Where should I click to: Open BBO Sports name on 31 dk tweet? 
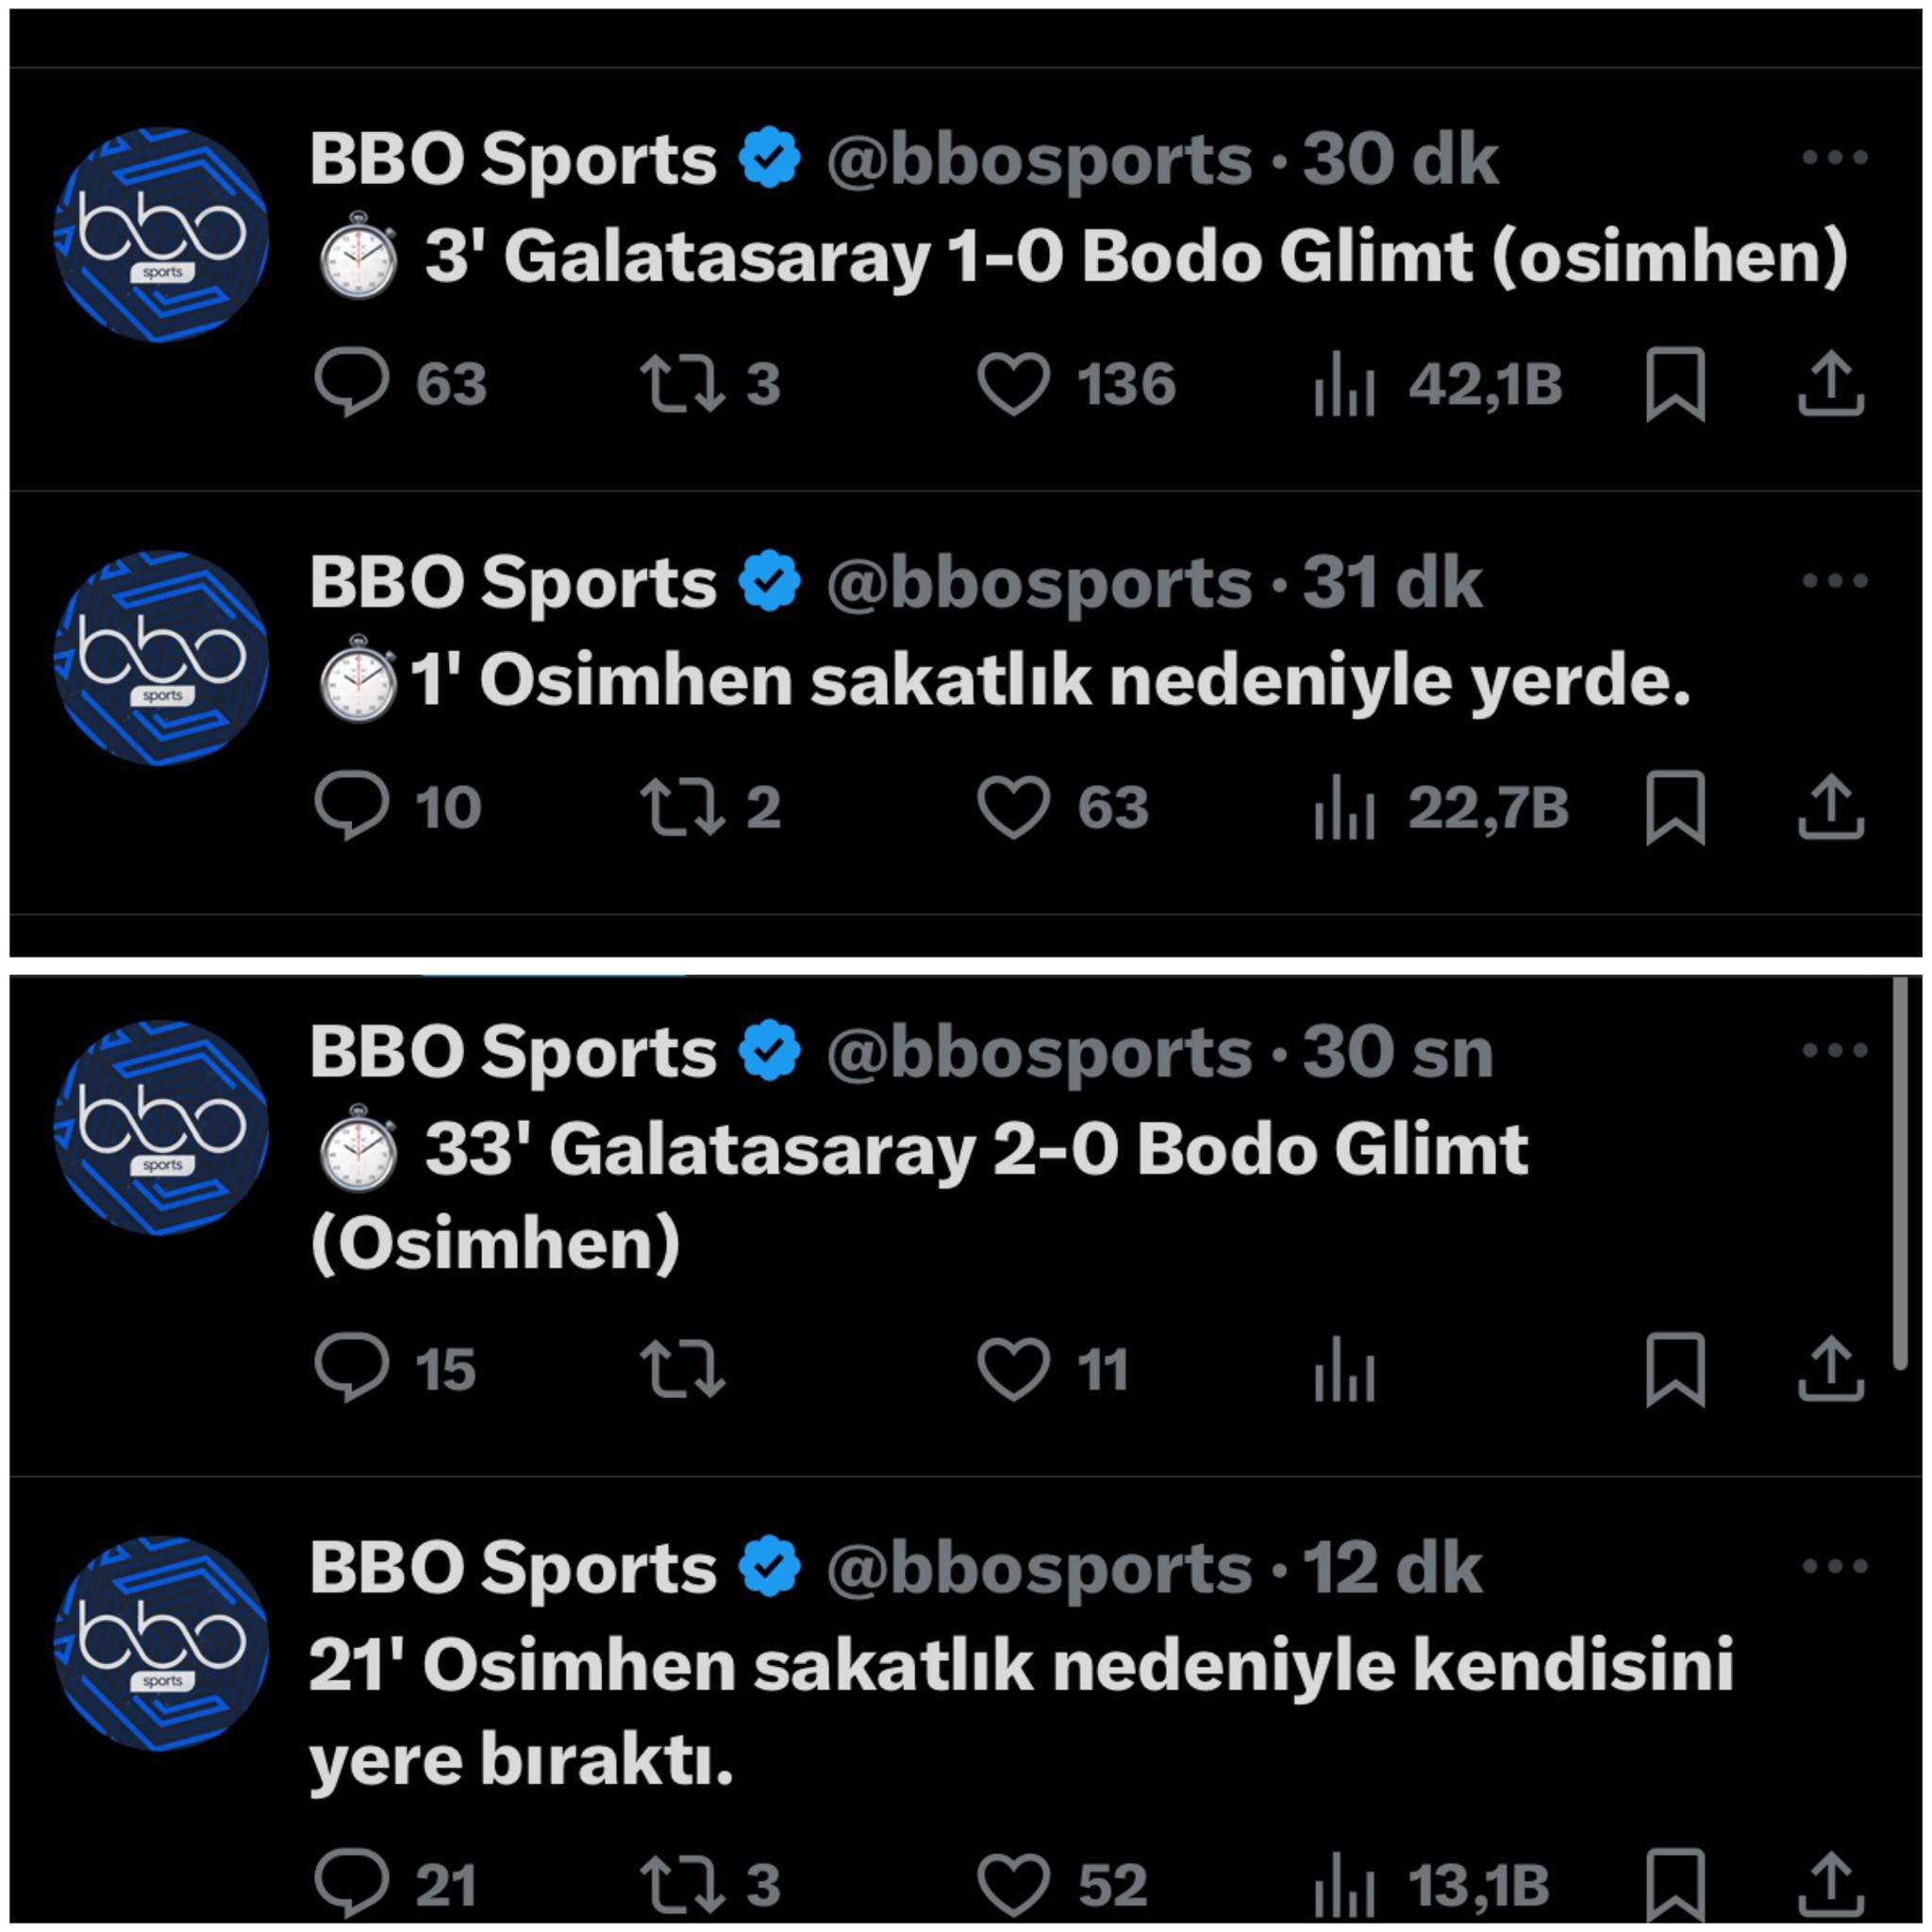[513, 583]
